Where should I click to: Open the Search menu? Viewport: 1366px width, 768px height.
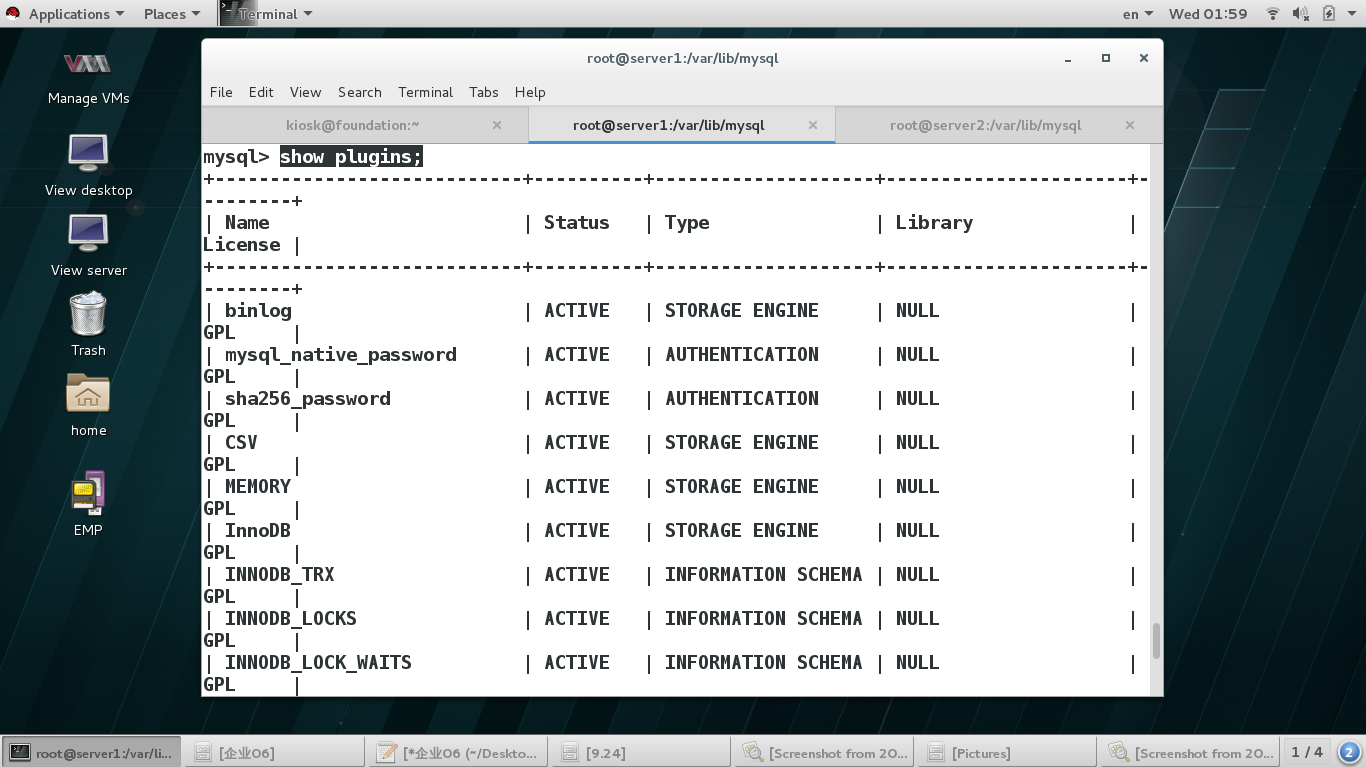(360, 92)
